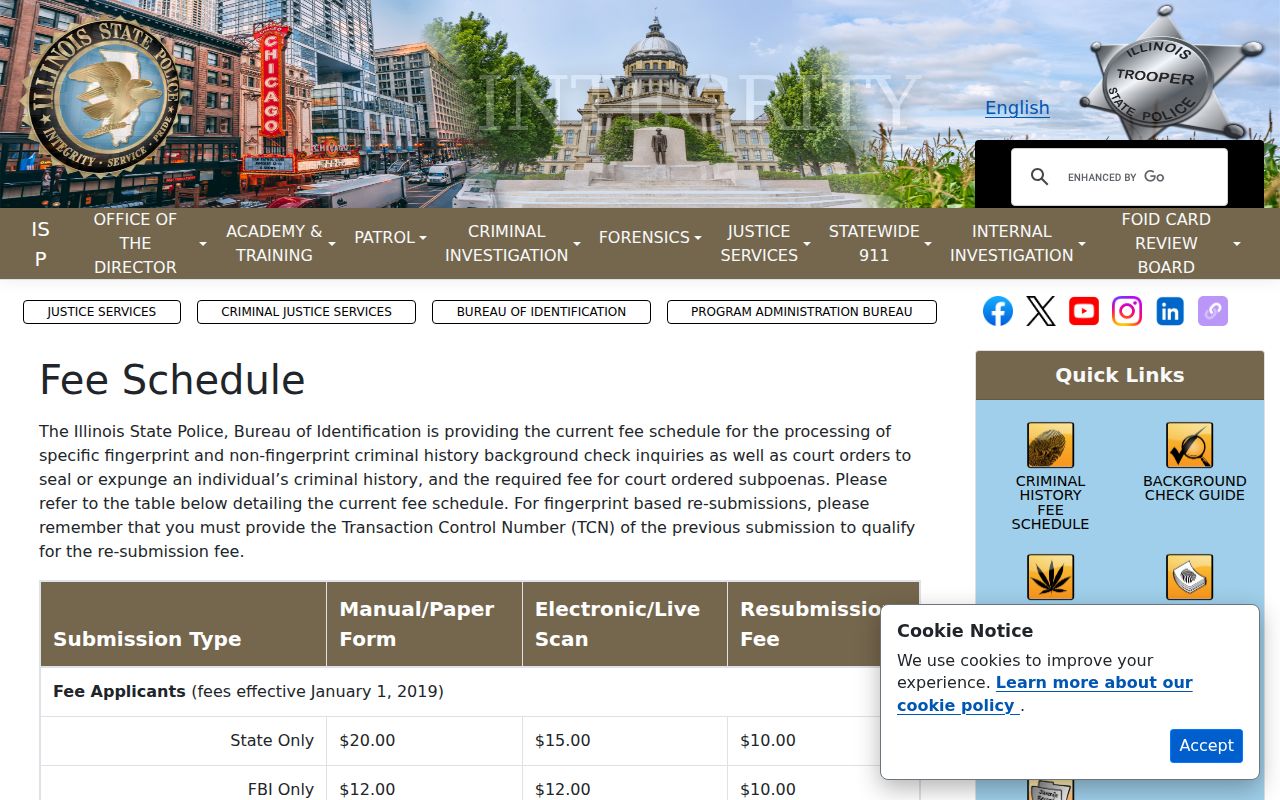Click the purple link-chain icon
Viewport: 1280px width, 800px height.
pos(1213,311)
